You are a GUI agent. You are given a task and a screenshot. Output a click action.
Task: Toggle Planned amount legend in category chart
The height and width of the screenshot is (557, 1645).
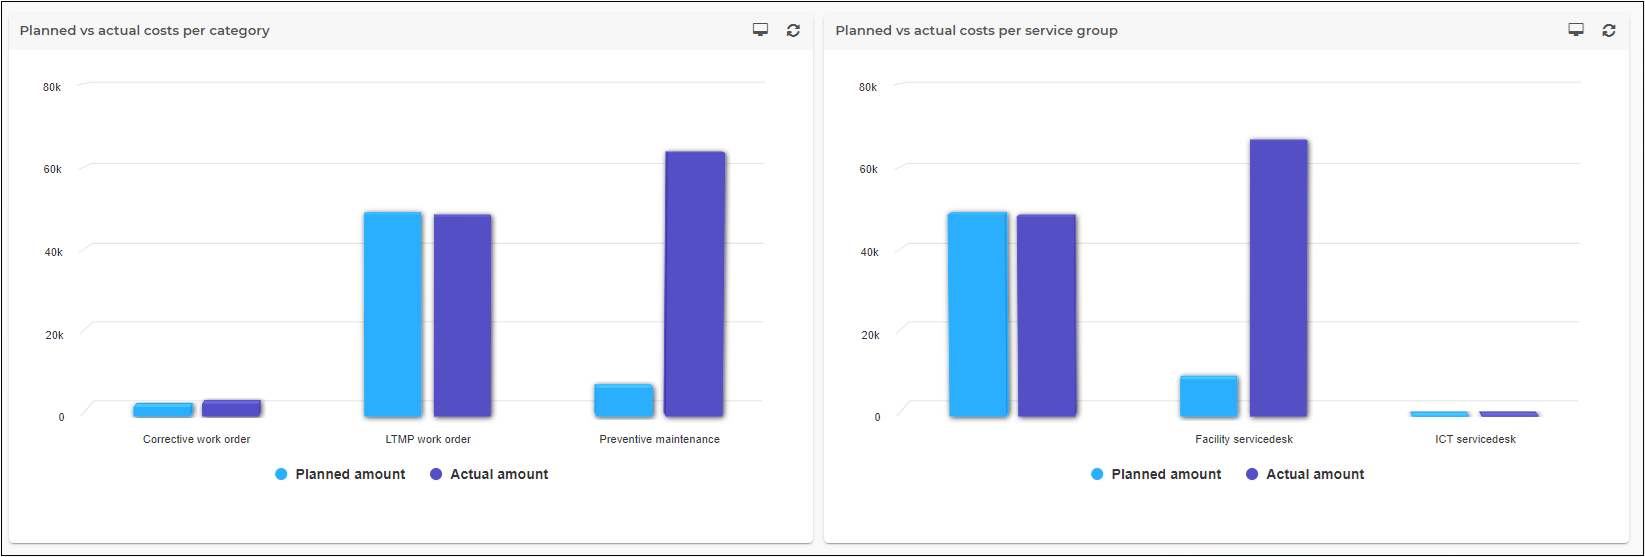coord(340,474)
